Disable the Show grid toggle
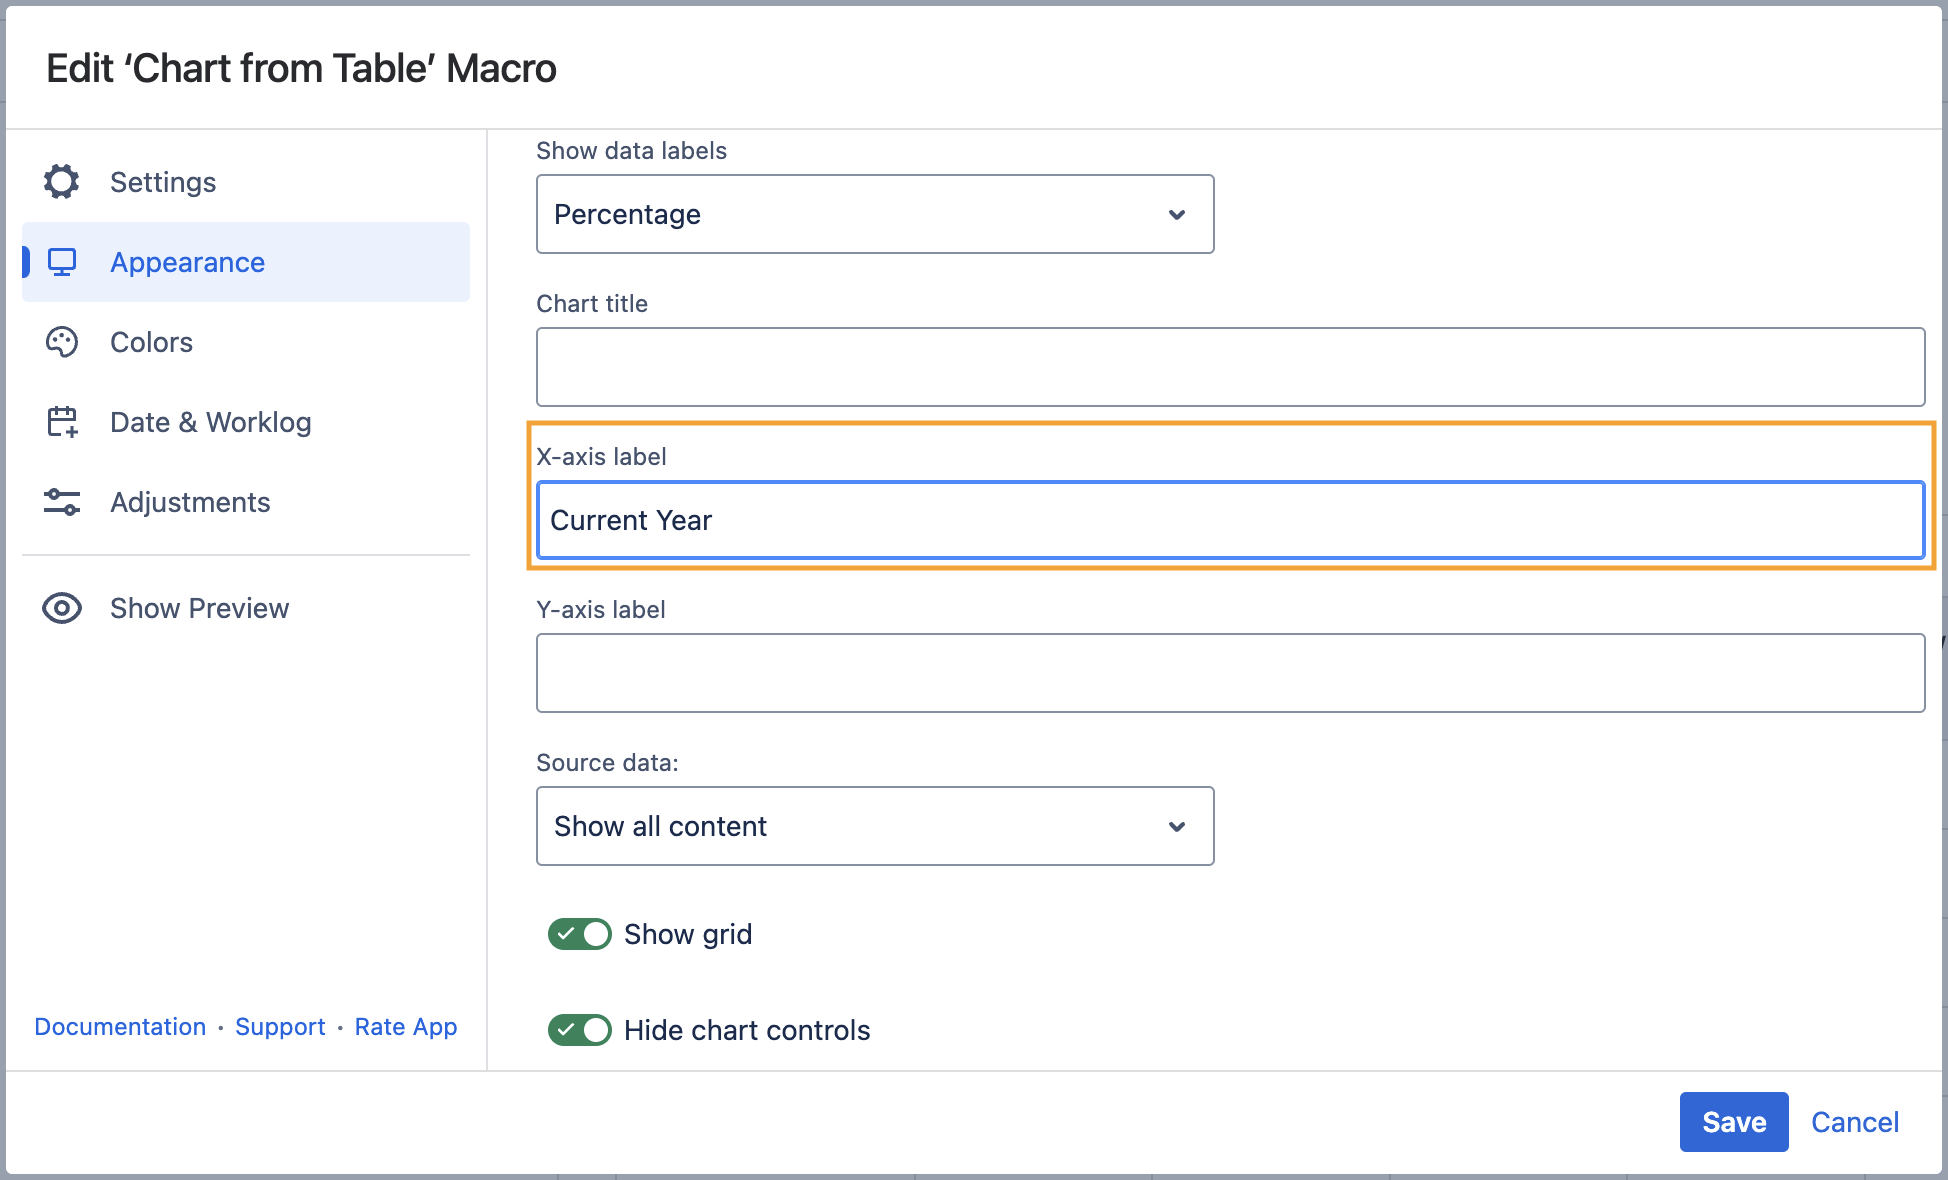This screenshot has height=1180, width=1948. coord(580,934)
